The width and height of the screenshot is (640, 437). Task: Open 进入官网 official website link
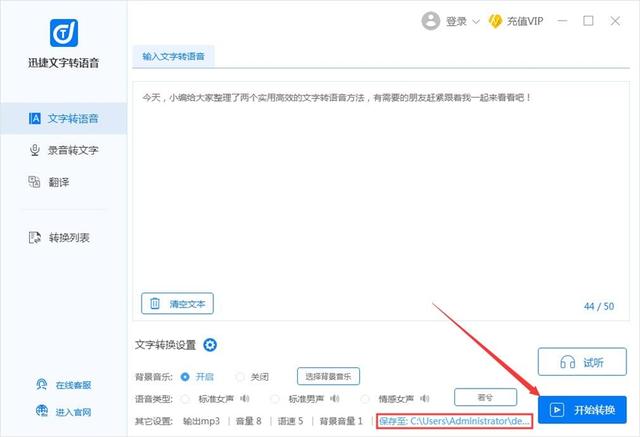73,412
